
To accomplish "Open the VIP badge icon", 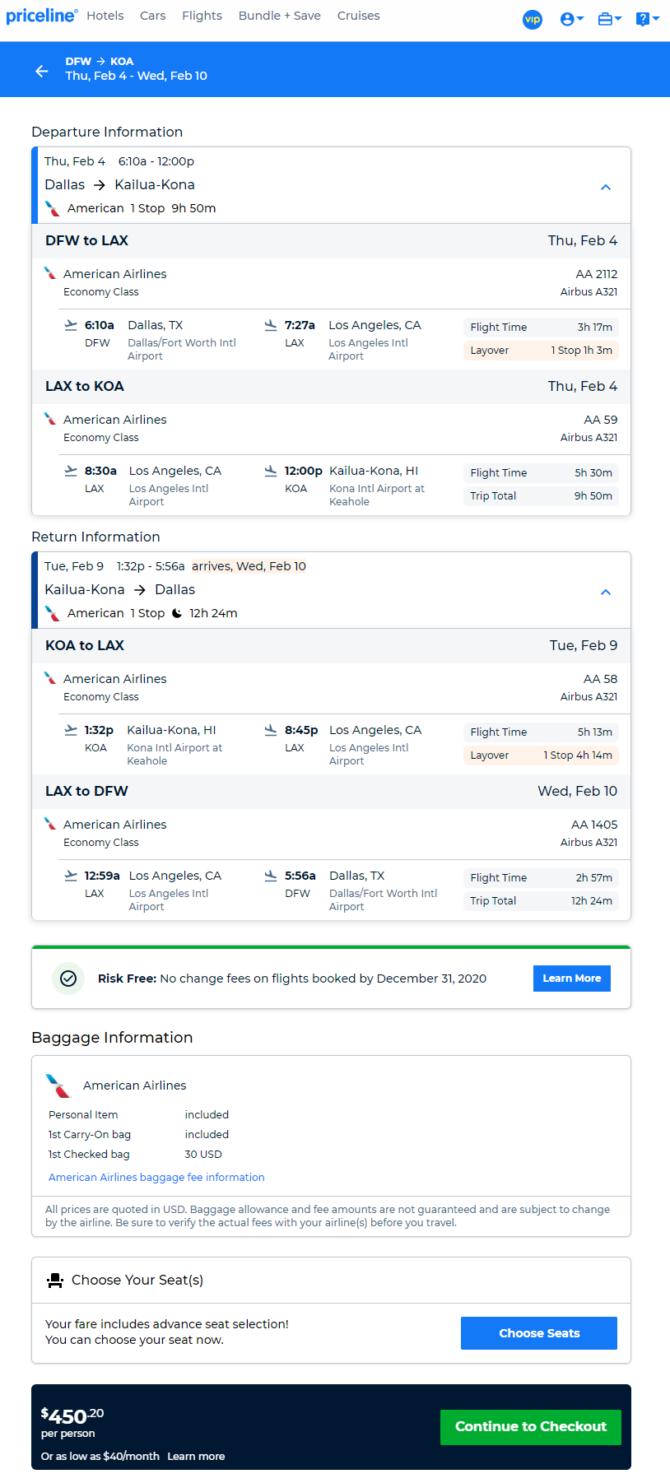I will [x=532, y=19].
